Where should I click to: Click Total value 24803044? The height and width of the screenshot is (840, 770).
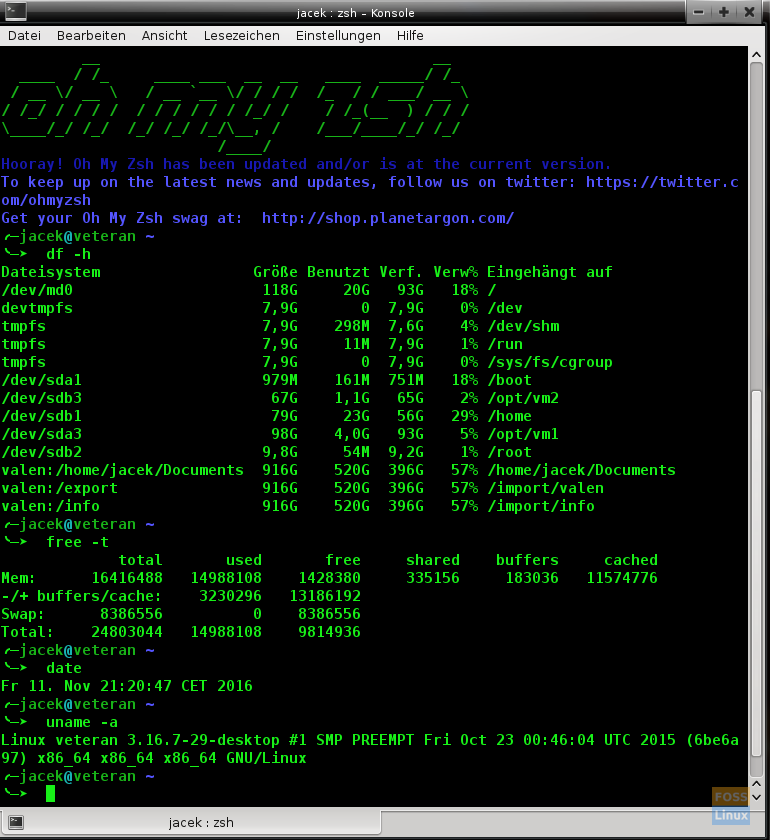pos(127,632)
